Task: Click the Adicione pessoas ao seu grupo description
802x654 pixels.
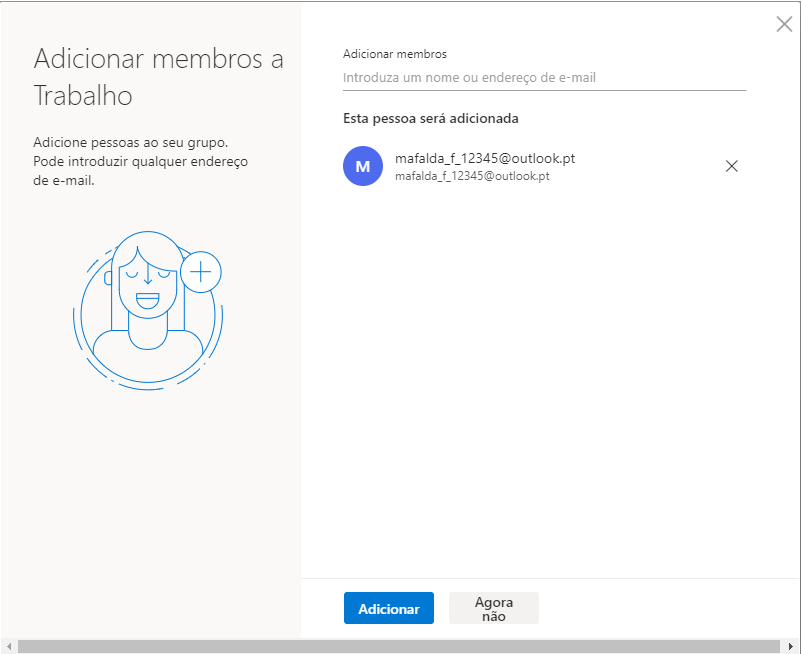Action: point(141,161)
